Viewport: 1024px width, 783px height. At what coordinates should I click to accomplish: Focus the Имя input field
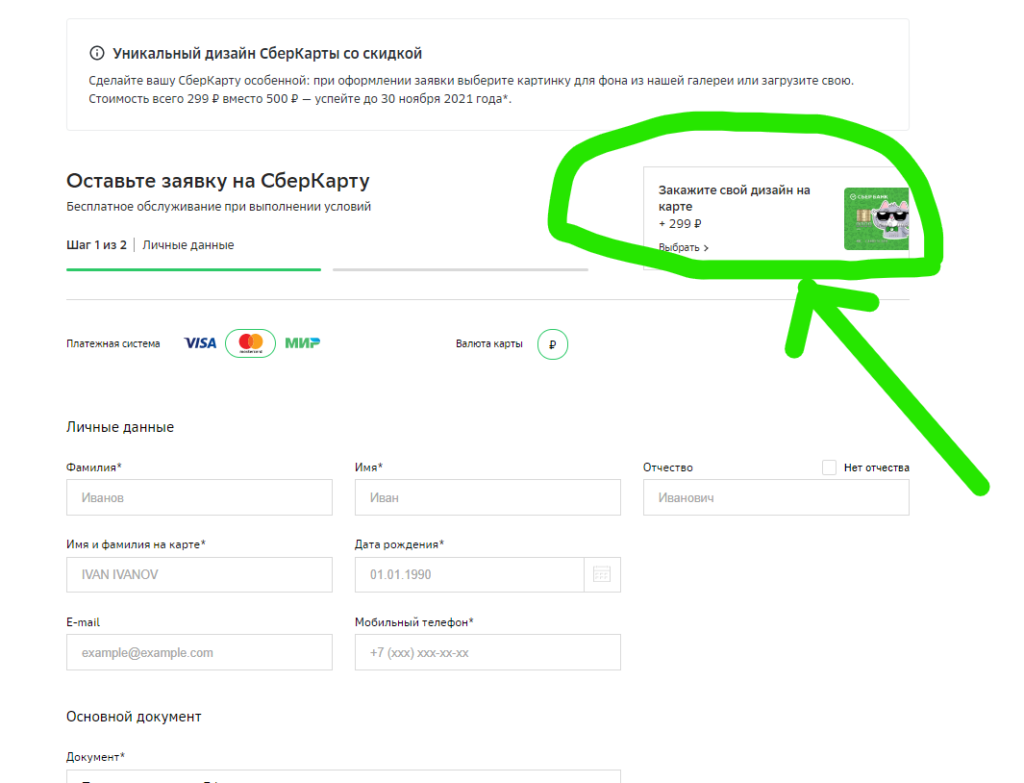coord(487,498)
